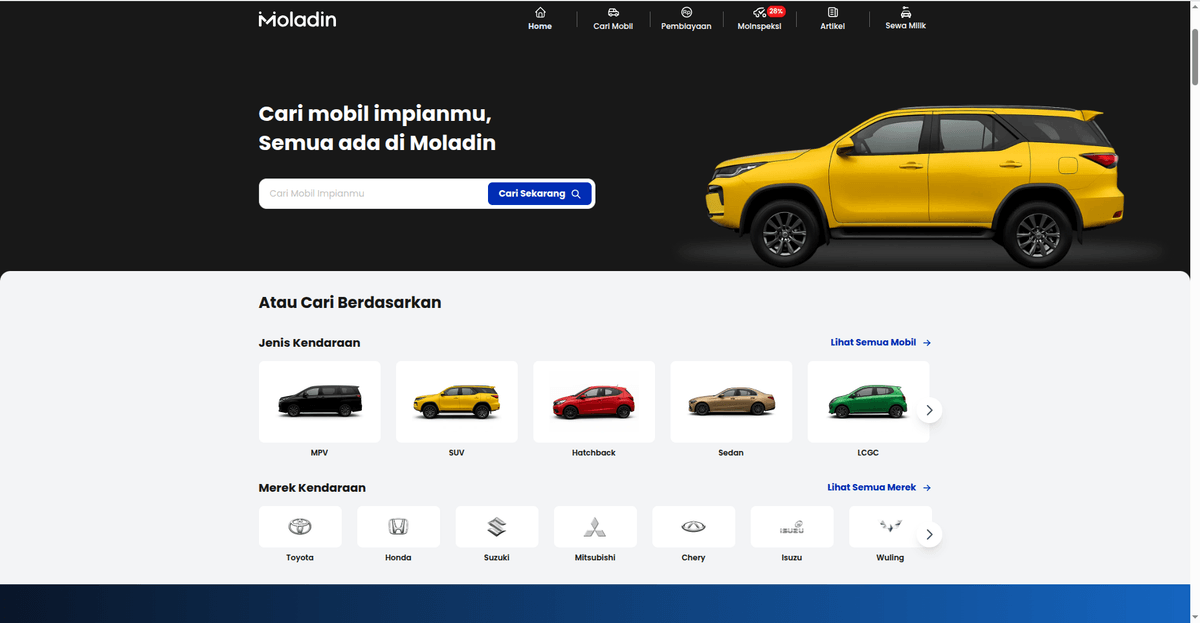The width and height of the screenshot is (1200, 623).
Task: Choose the Honda brand logo
Action: tap(398, 527)
